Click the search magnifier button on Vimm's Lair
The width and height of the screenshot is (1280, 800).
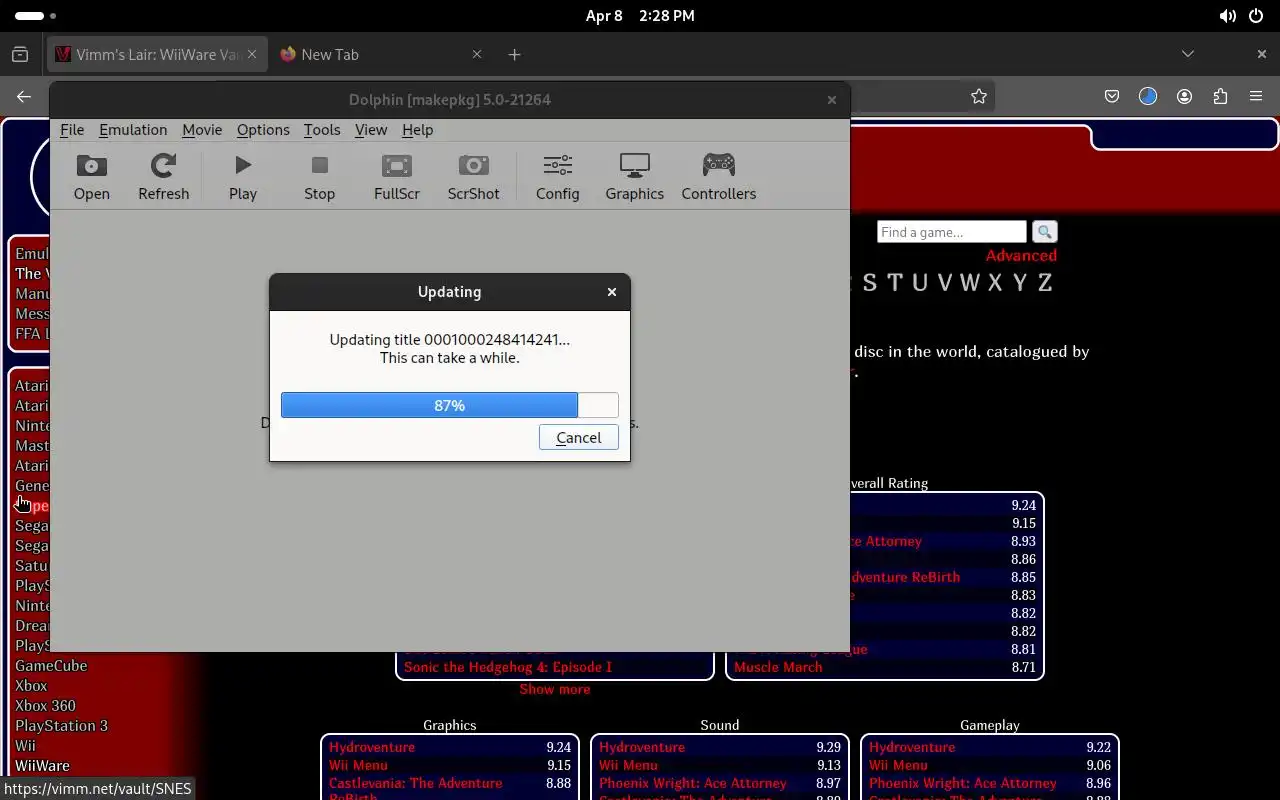pos(1045,232)
